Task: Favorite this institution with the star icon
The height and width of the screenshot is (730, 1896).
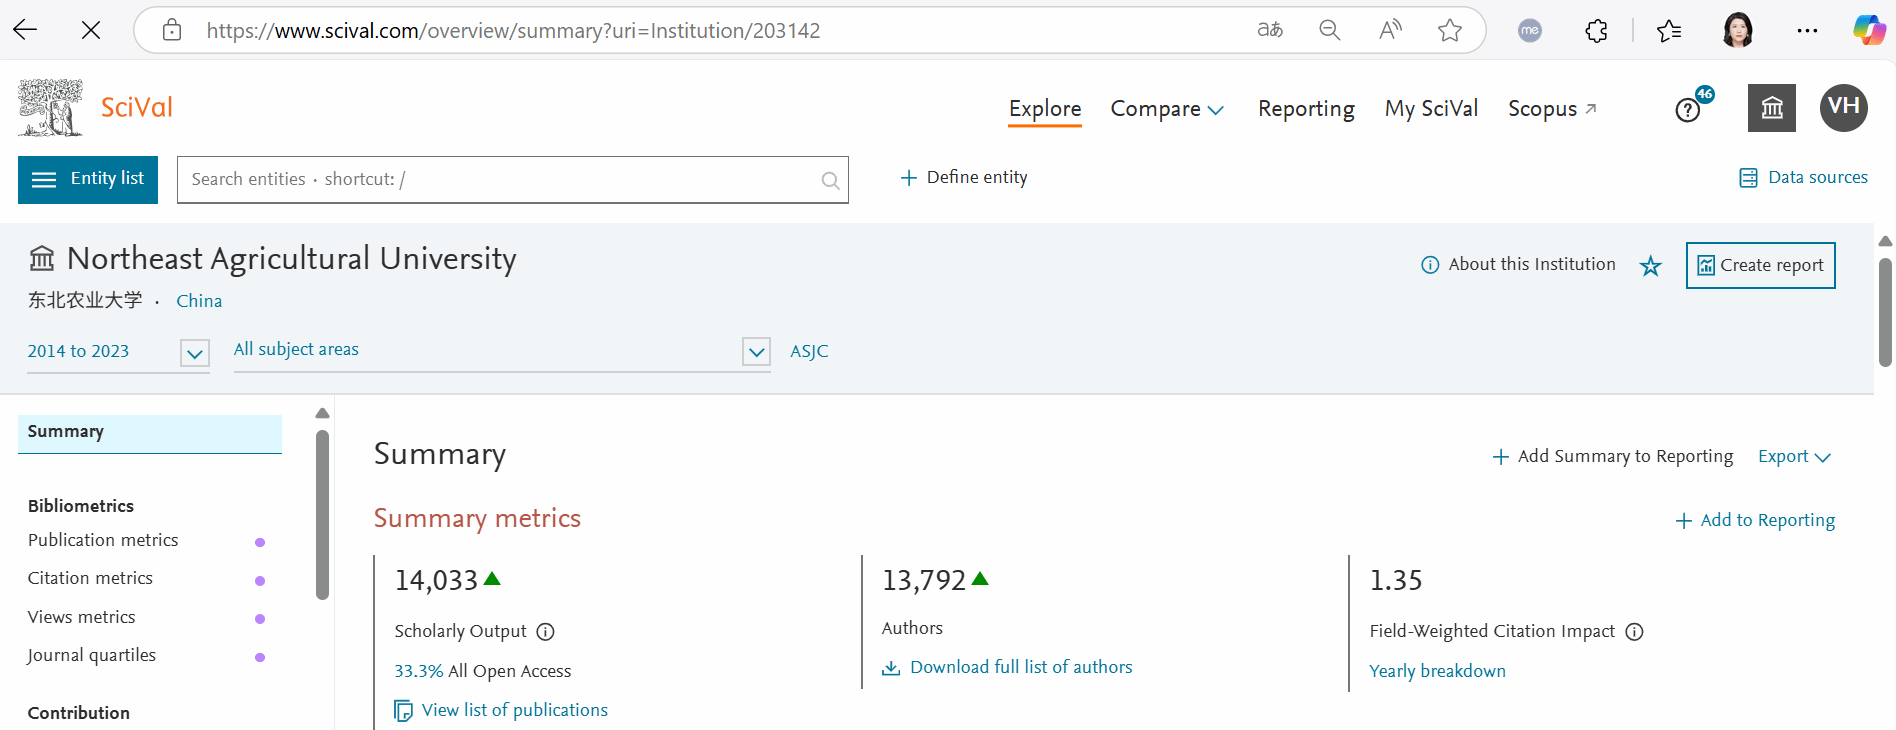Action: [x=1650, y=266]
